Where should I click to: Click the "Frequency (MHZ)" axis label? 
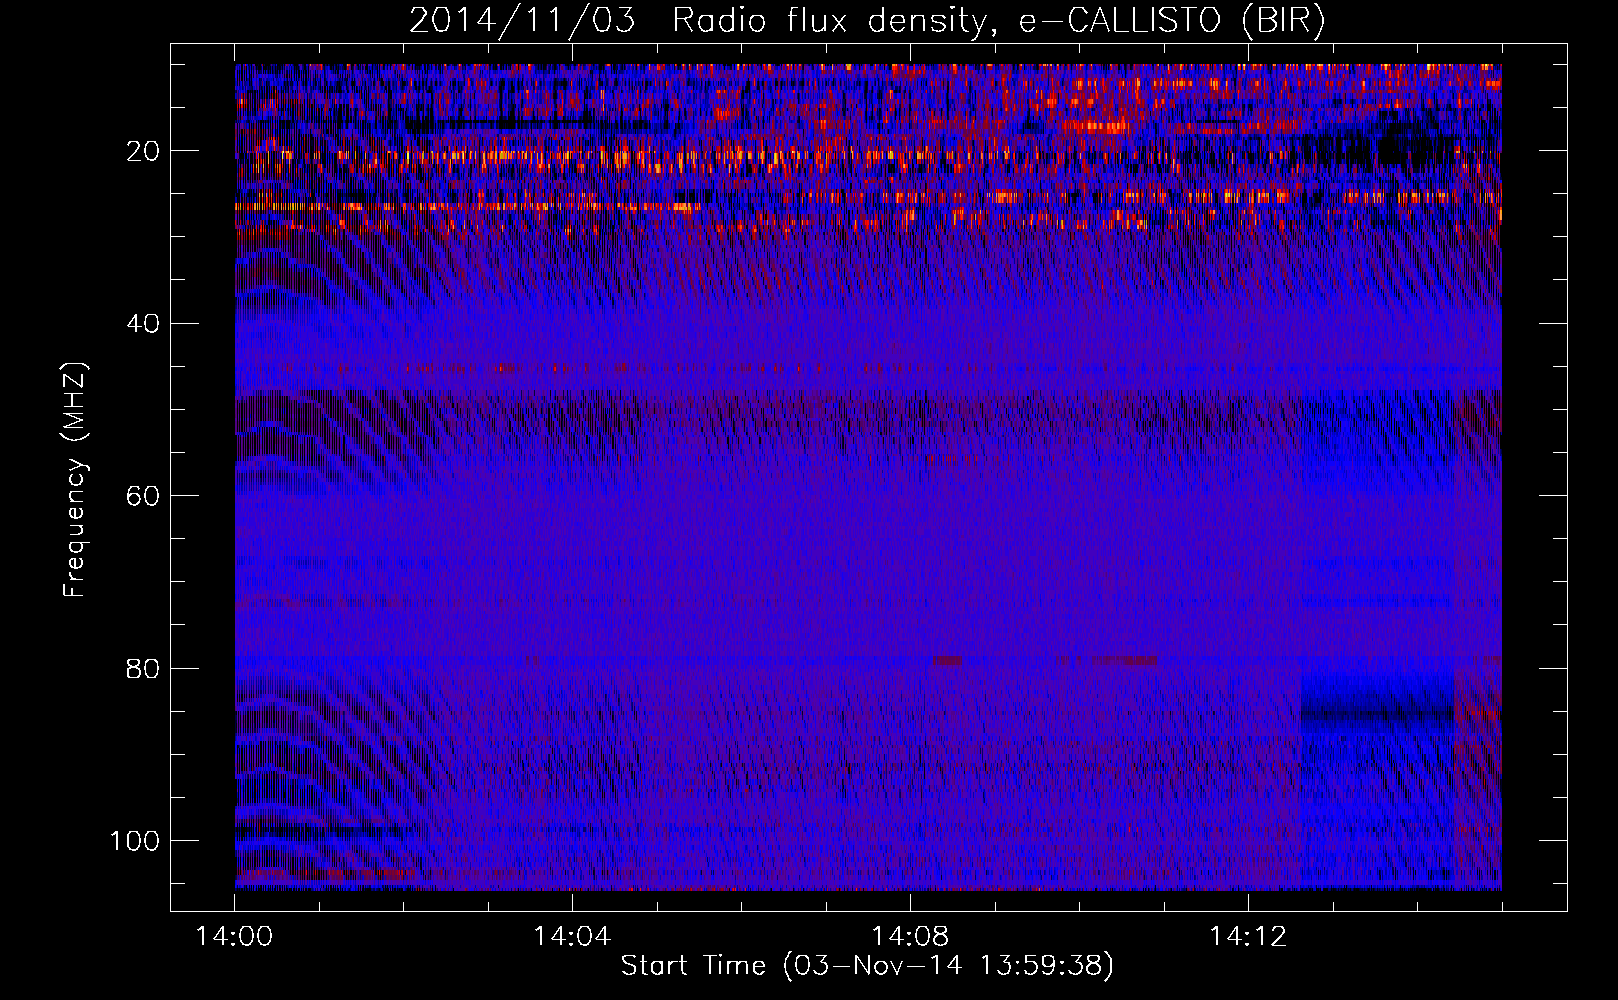[75, 480]
